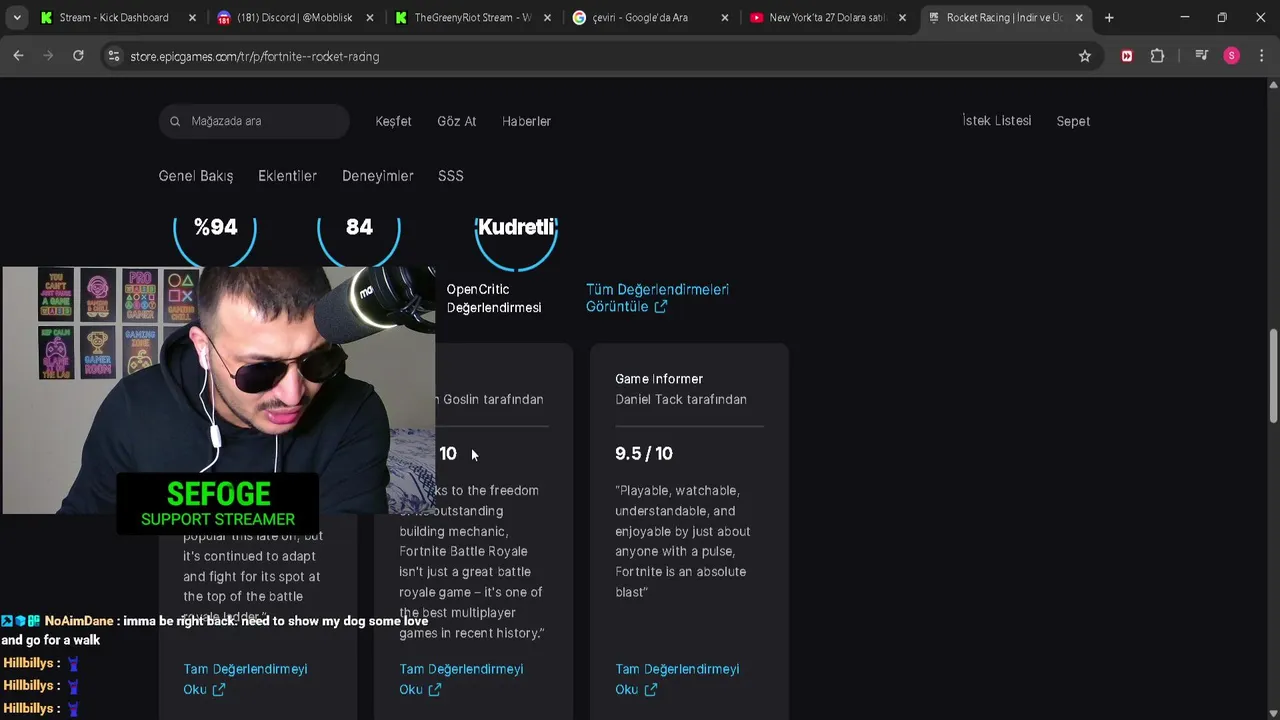Select the Deneyimler tab

[x=378, y=176]
